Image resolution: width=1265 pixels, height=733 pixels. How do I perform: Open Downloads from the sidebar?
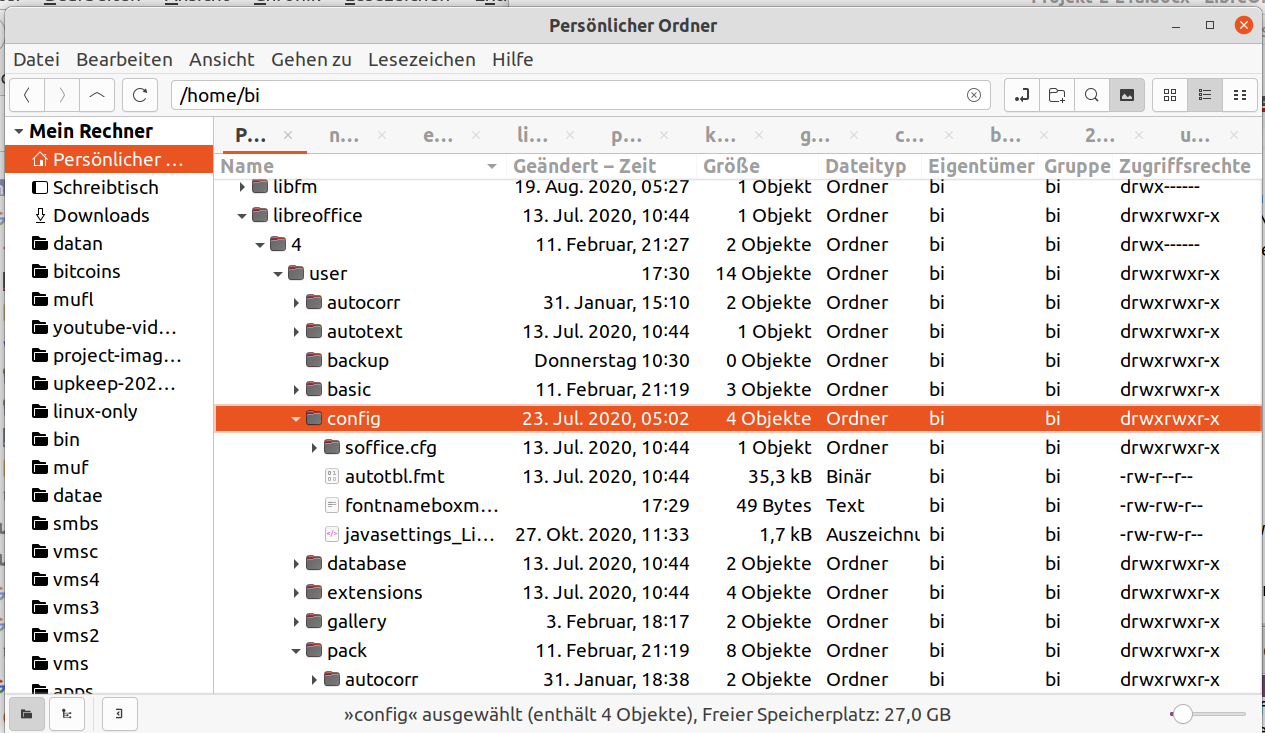tap(100, 215)
